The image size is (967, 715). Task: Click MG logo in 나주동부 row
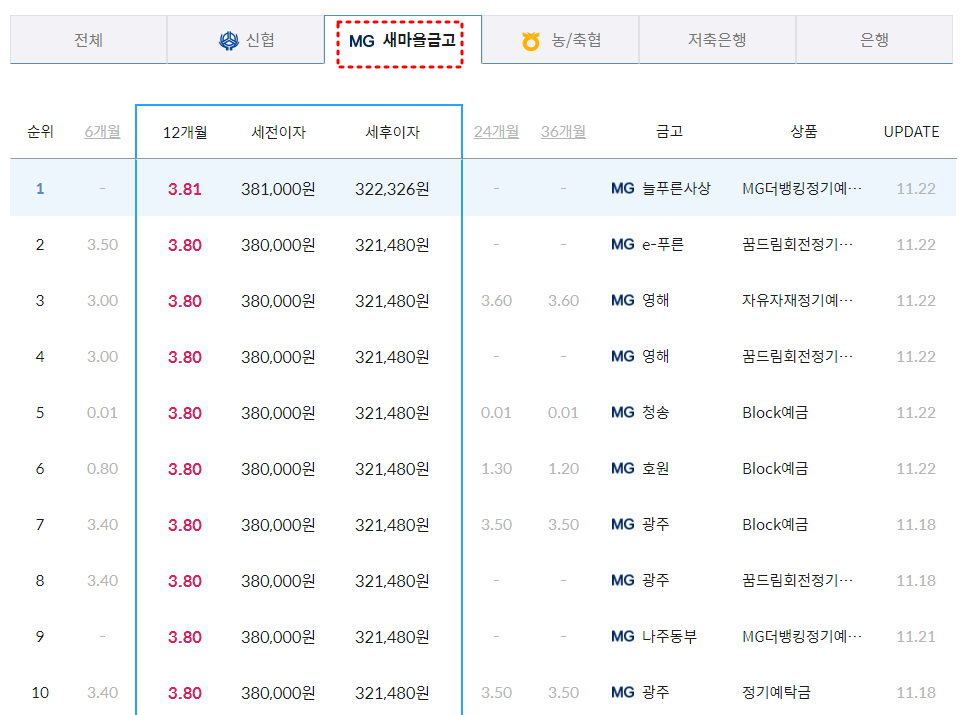click(623, 637)
